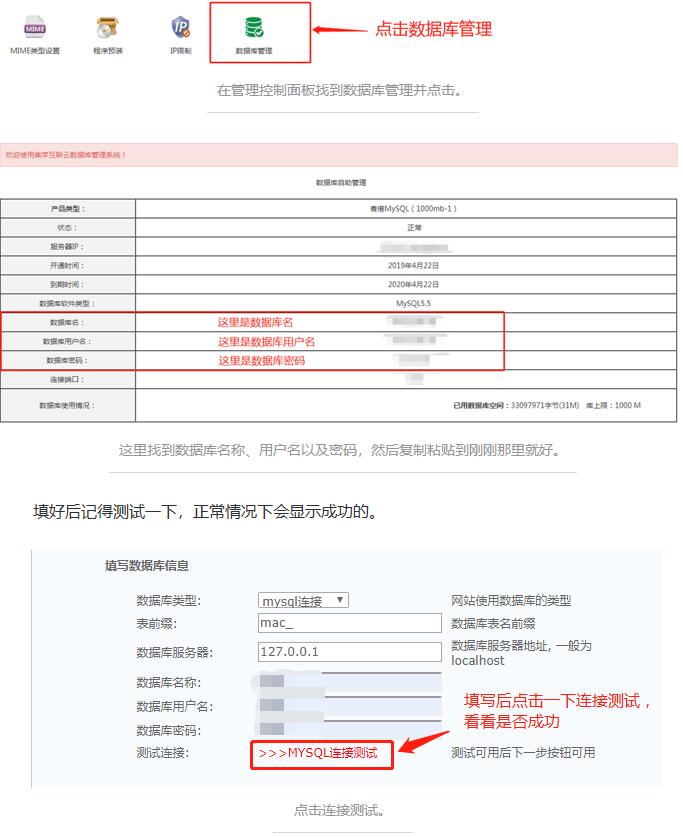Image resolution: width=683 pixels, height=837 pixels.
Task: Open the 程序预装 package icon
Action: (108, 28)
